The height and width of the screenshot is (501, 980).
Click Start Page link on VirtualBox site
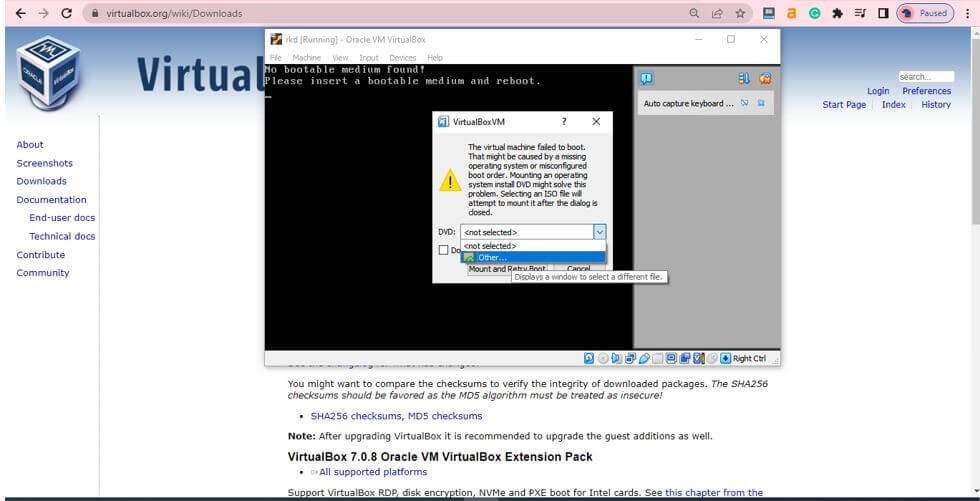coord(844,105)
